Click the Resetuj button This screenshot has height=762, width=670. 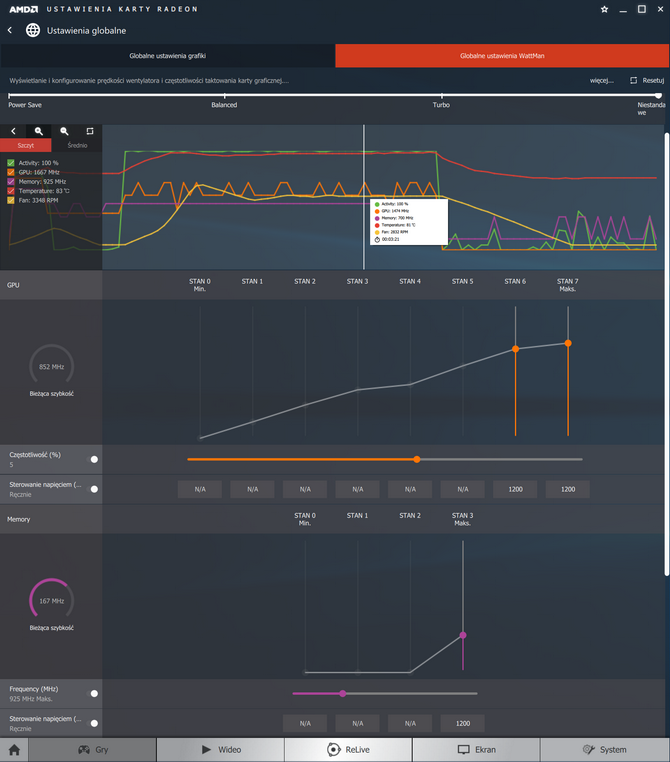click(647, 81)
